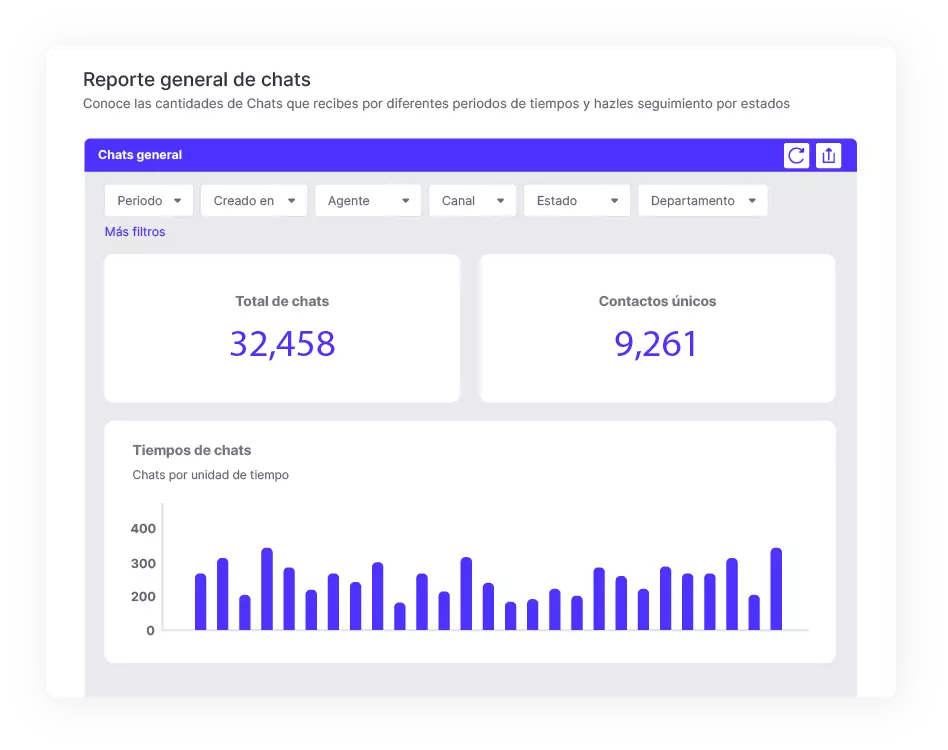Open the Departamento dropdown filter
The height and width of the screenshot is (750, 948).
coord(703,201)
